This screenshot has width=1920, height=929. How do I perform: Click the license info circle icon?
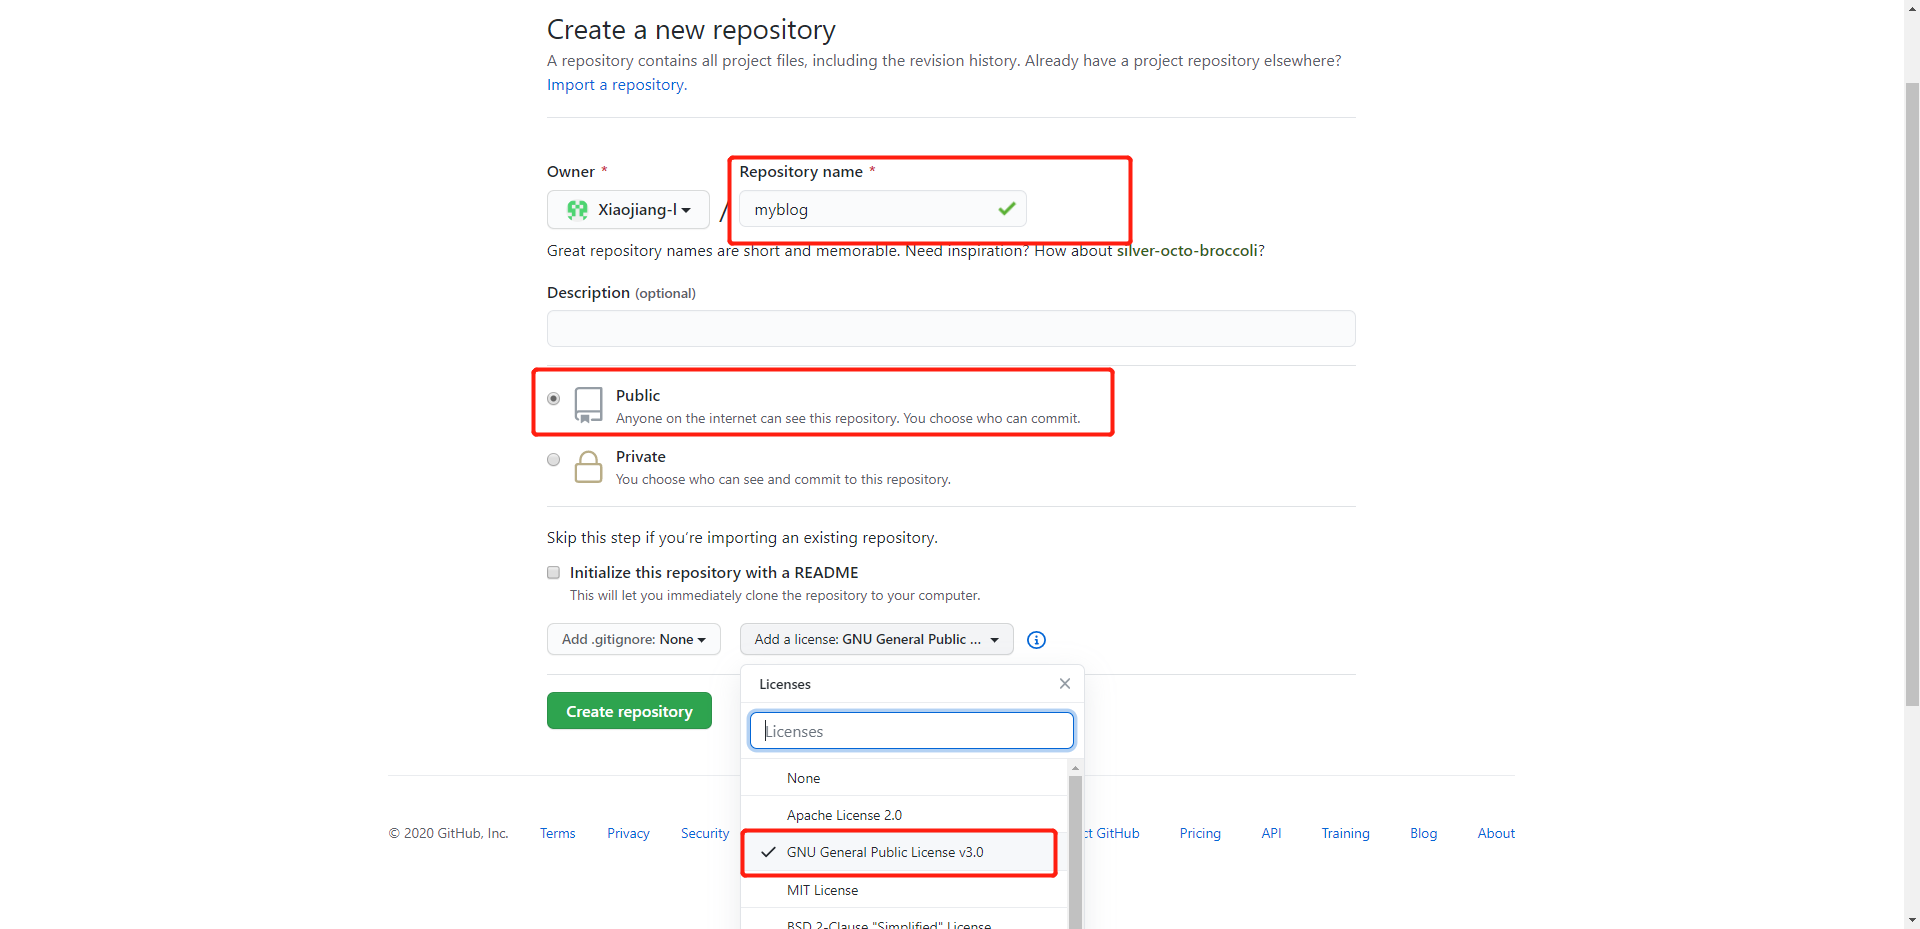click(1036, 640)
